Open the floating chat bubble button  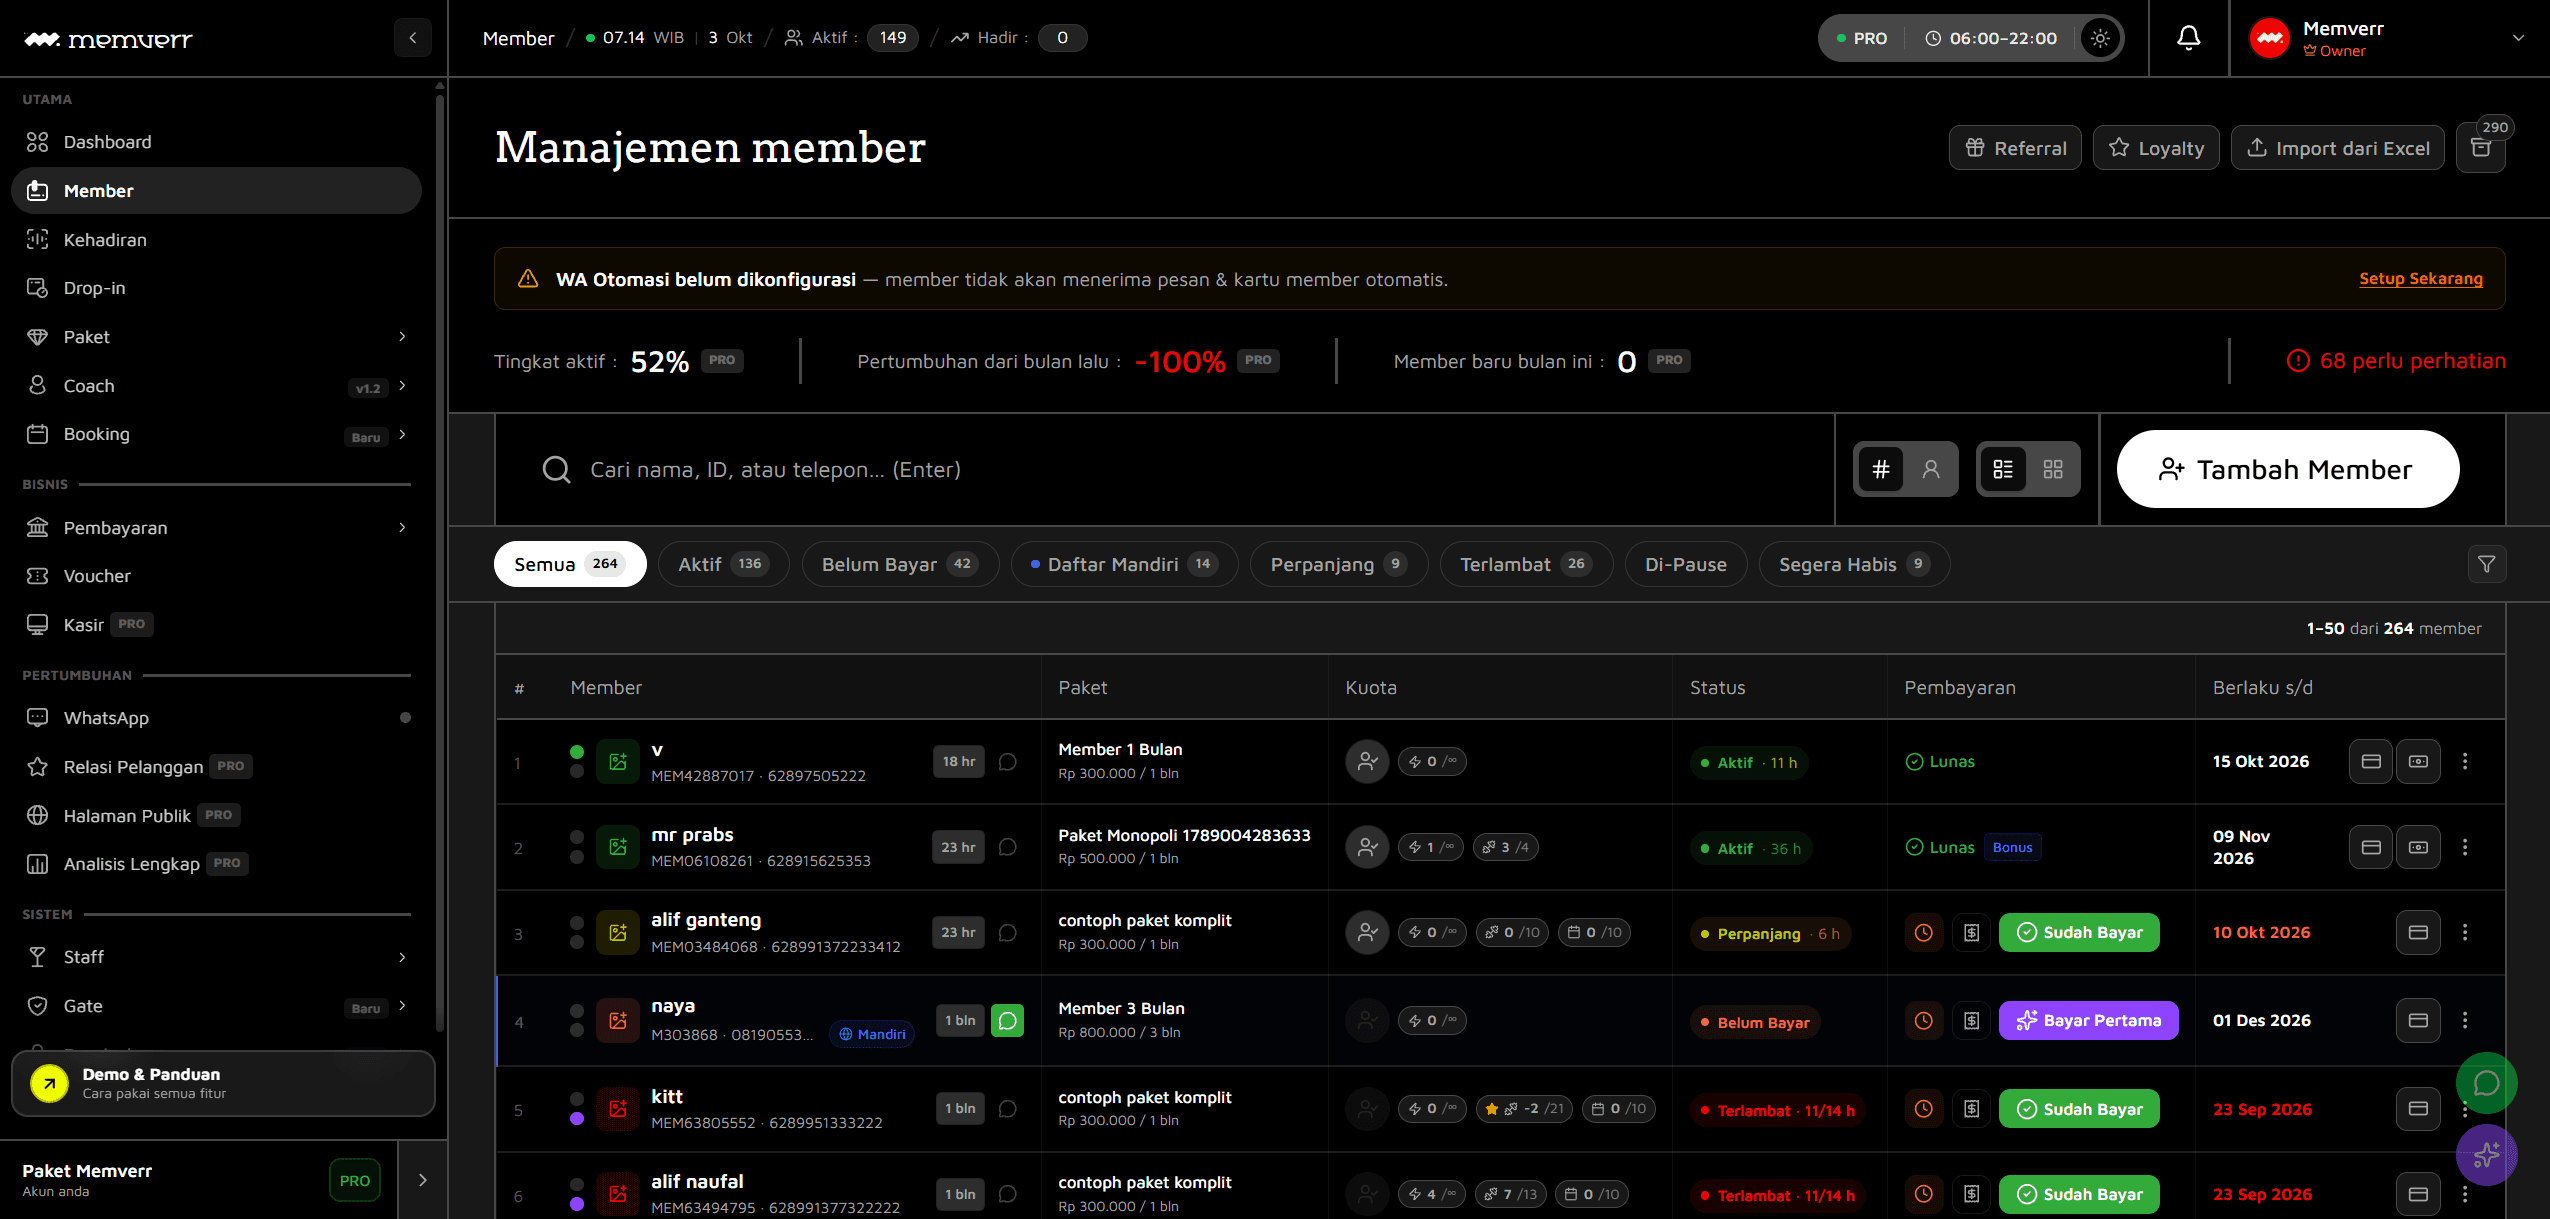[x=2486, y=1083]
